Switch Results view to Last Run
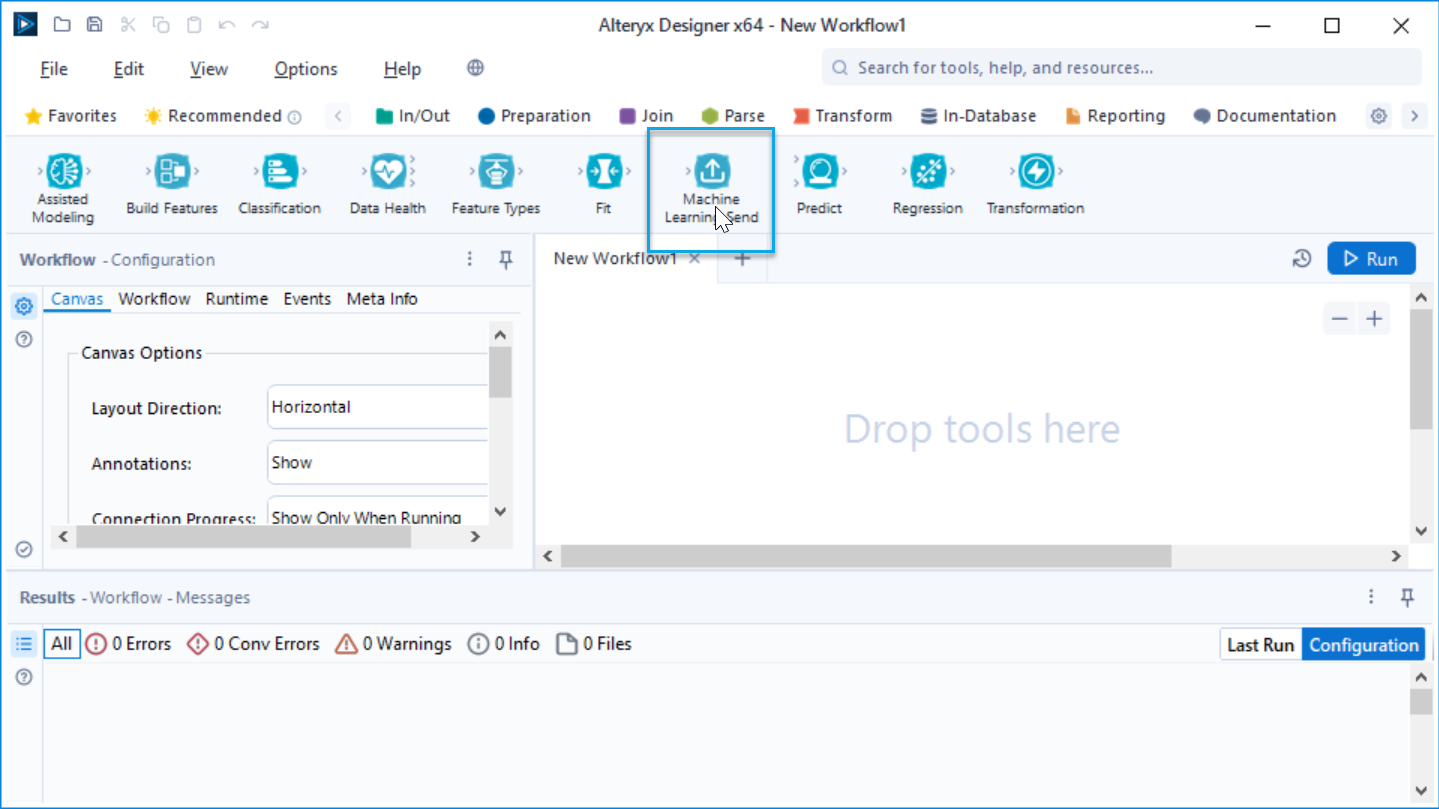 click(x=1259, y=644)
